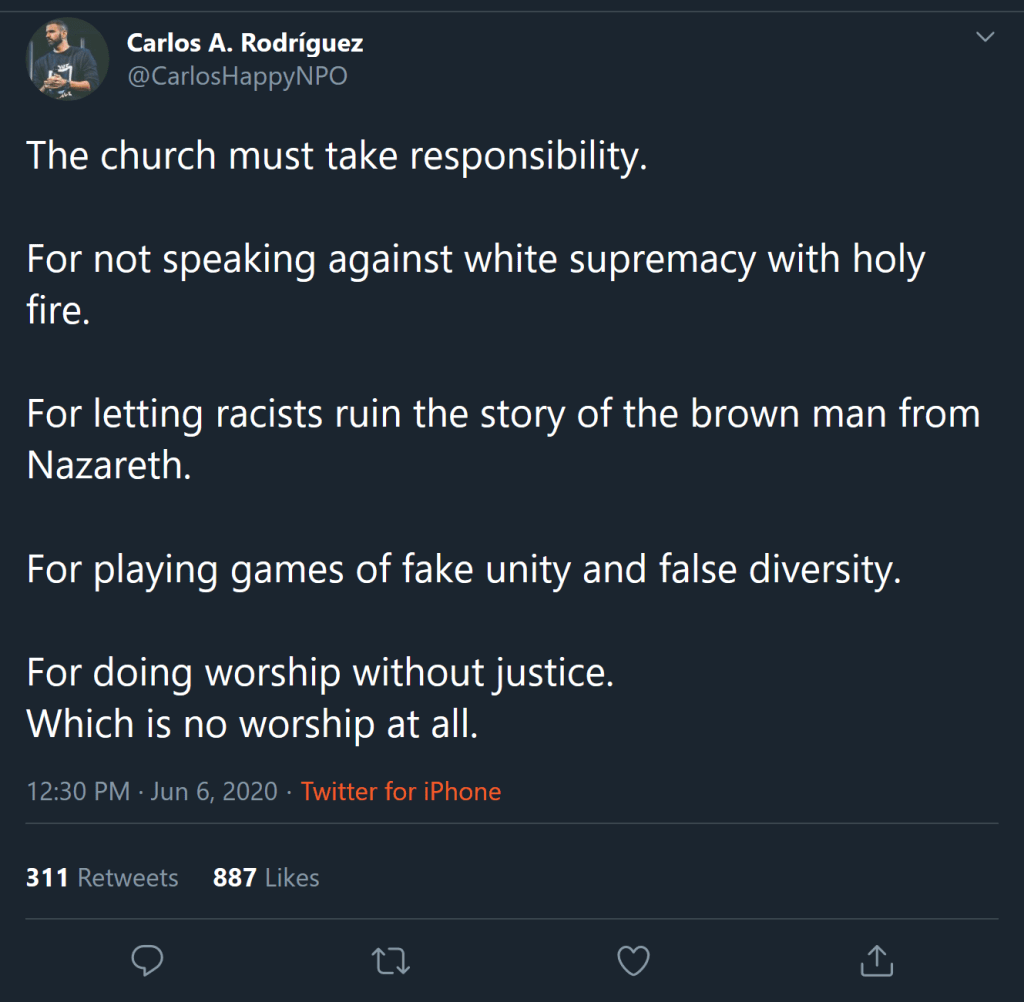The width and height of the screenshot is (1024, 1002).
Task: Click the word "Nazareth." in the tweet
Action: [x=108, y=466]
